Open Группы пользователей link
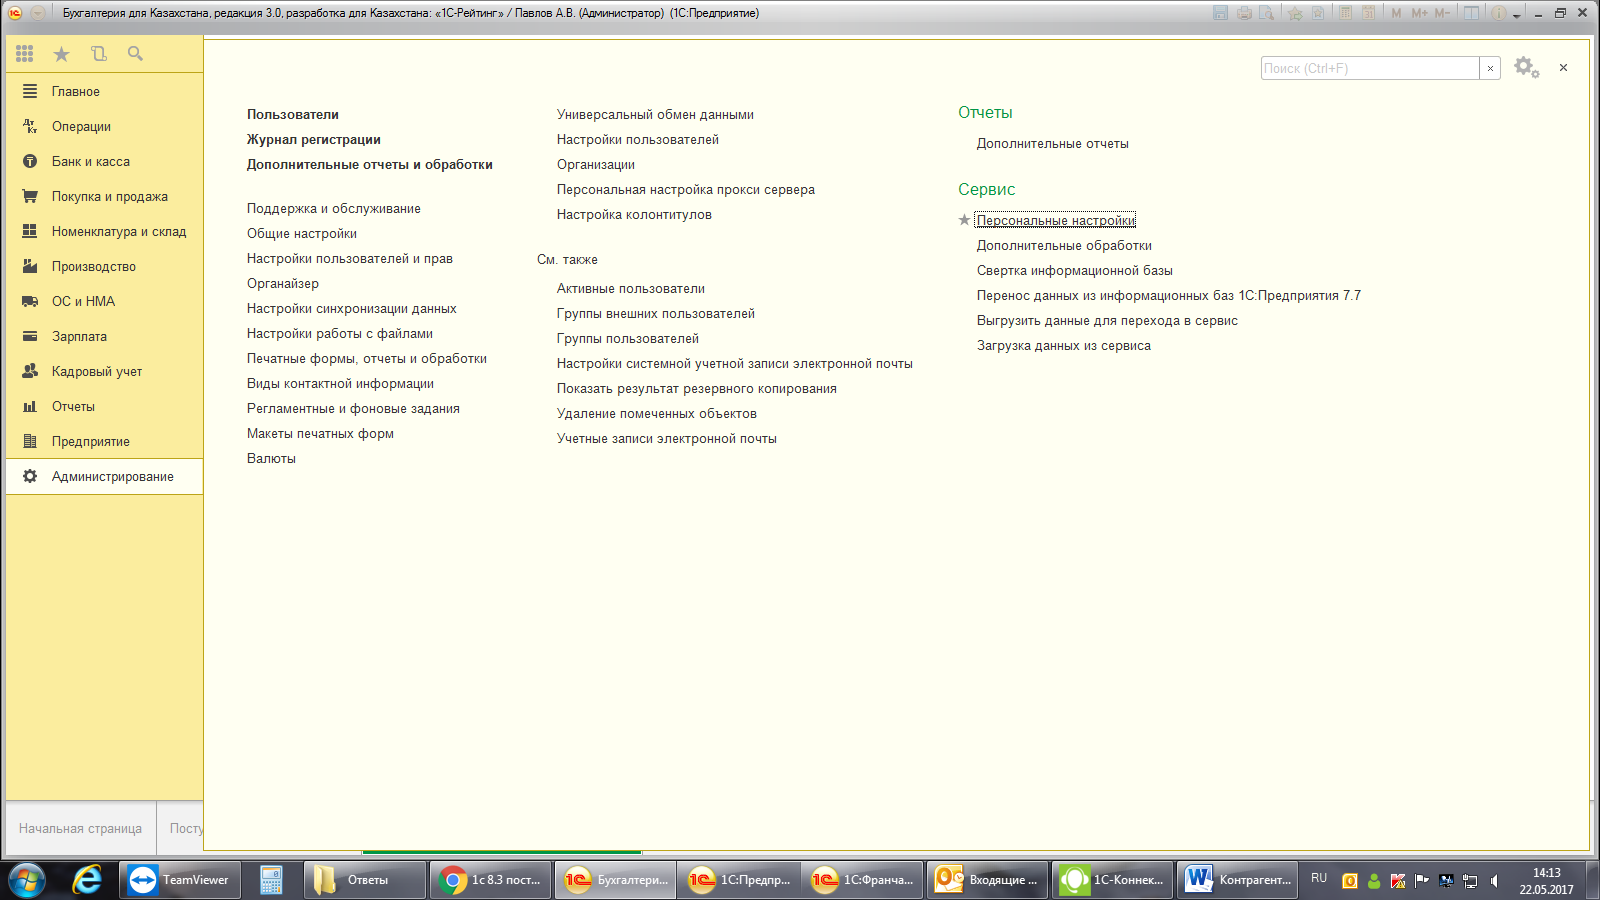 628,338
